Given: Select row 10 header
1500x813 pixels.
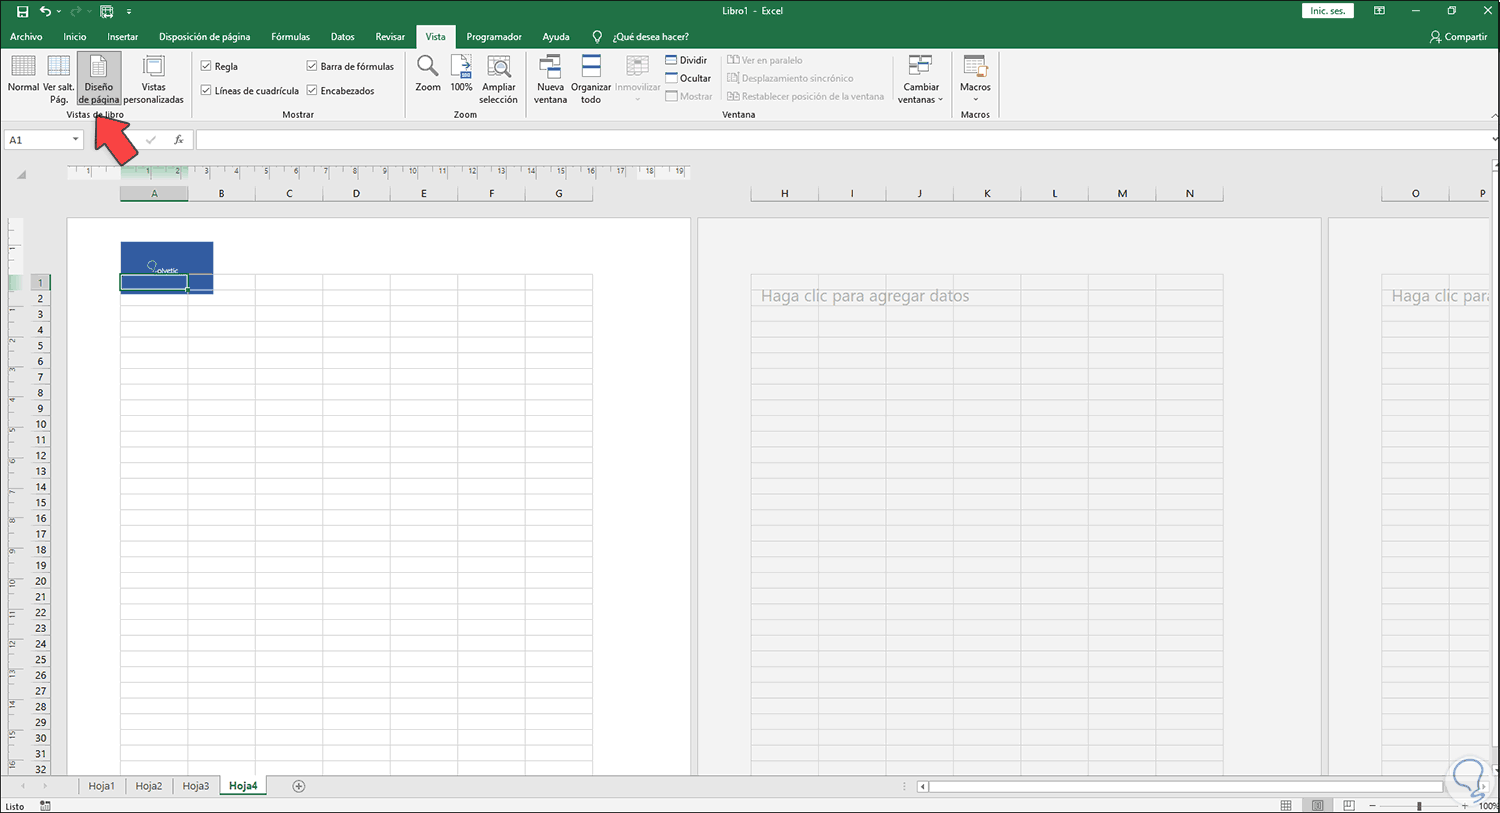Looking at the screenshot, I should pyautogui.click(x=41, y=424).
